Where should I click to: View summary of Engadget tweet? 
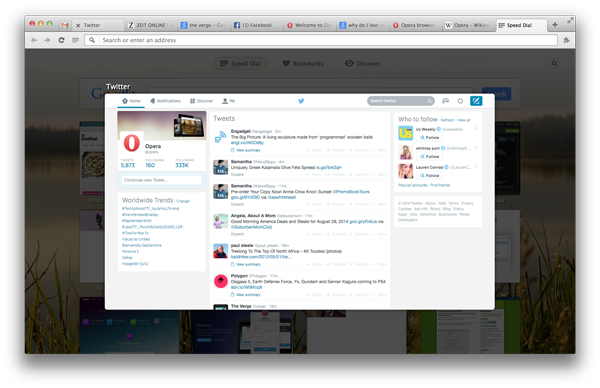tap(246, 150)
